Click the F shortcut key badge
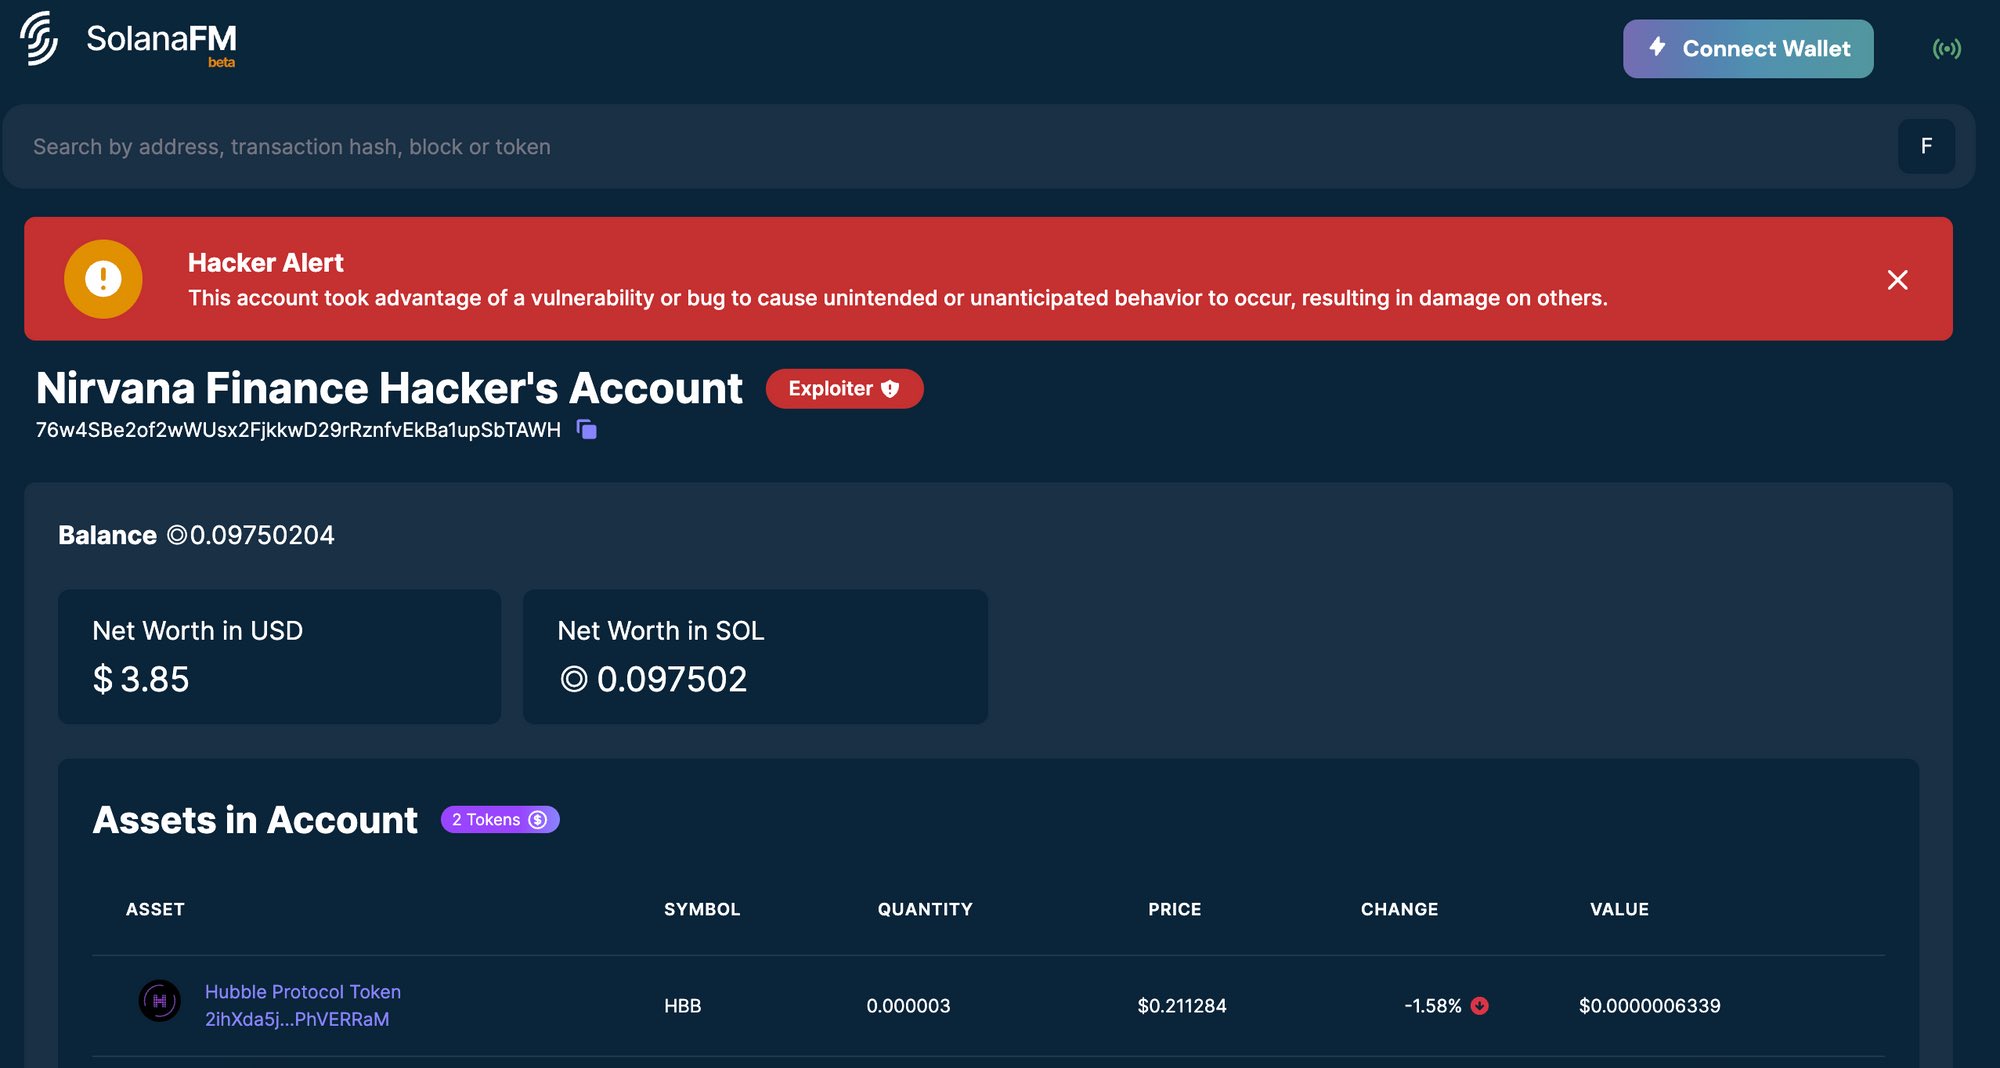This screenshot has width=2000, height=1068. 1926,146
